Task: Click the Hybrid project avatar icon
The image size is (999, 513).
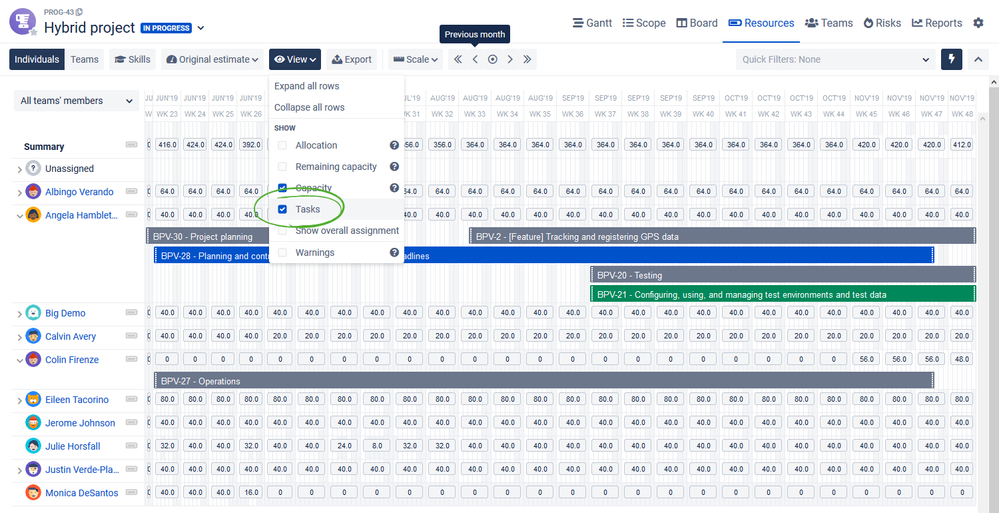Action: click(22, 22)
